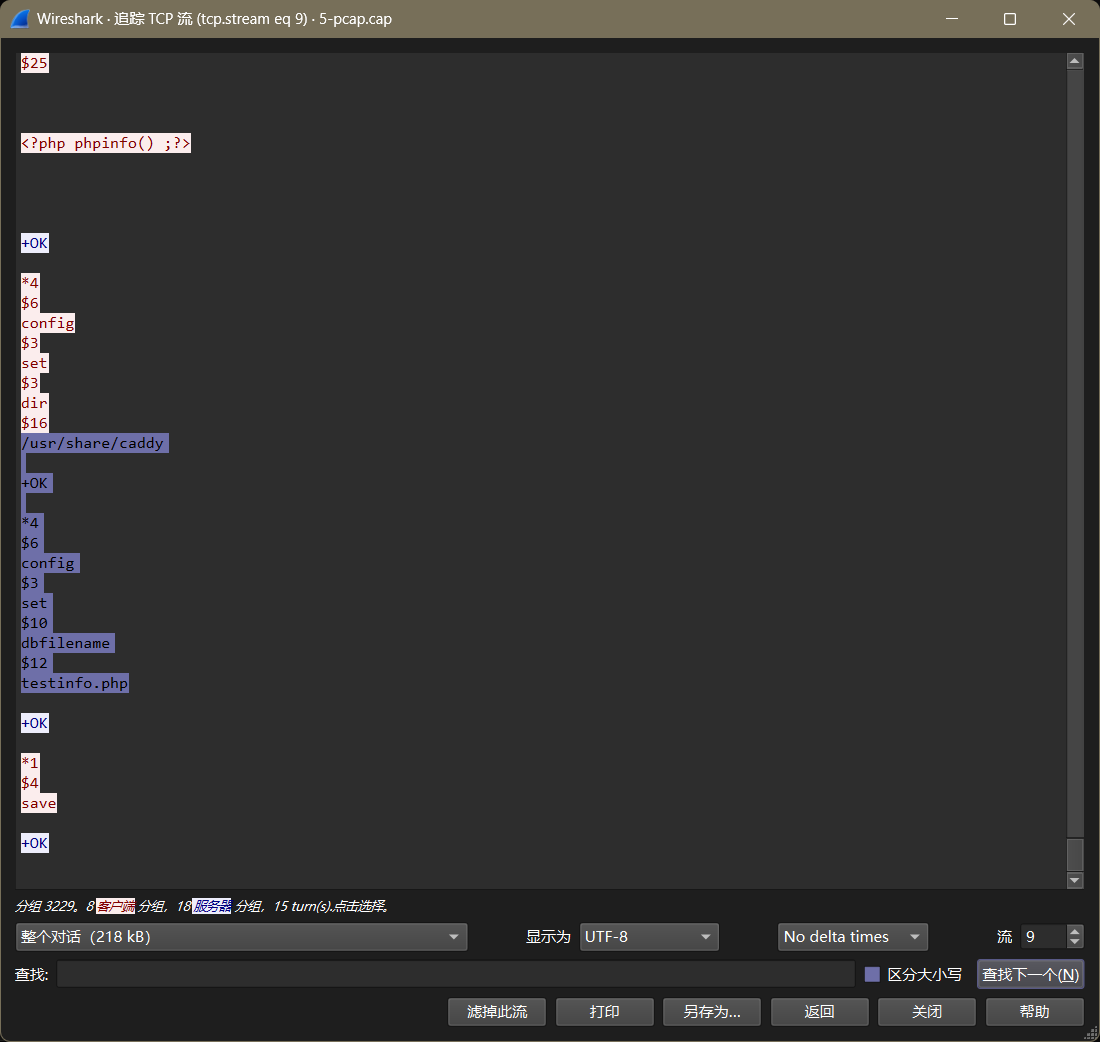1100x1042 pixels.
Task: Open the UTF-8 display format dropdown
Action: (649, 937)
